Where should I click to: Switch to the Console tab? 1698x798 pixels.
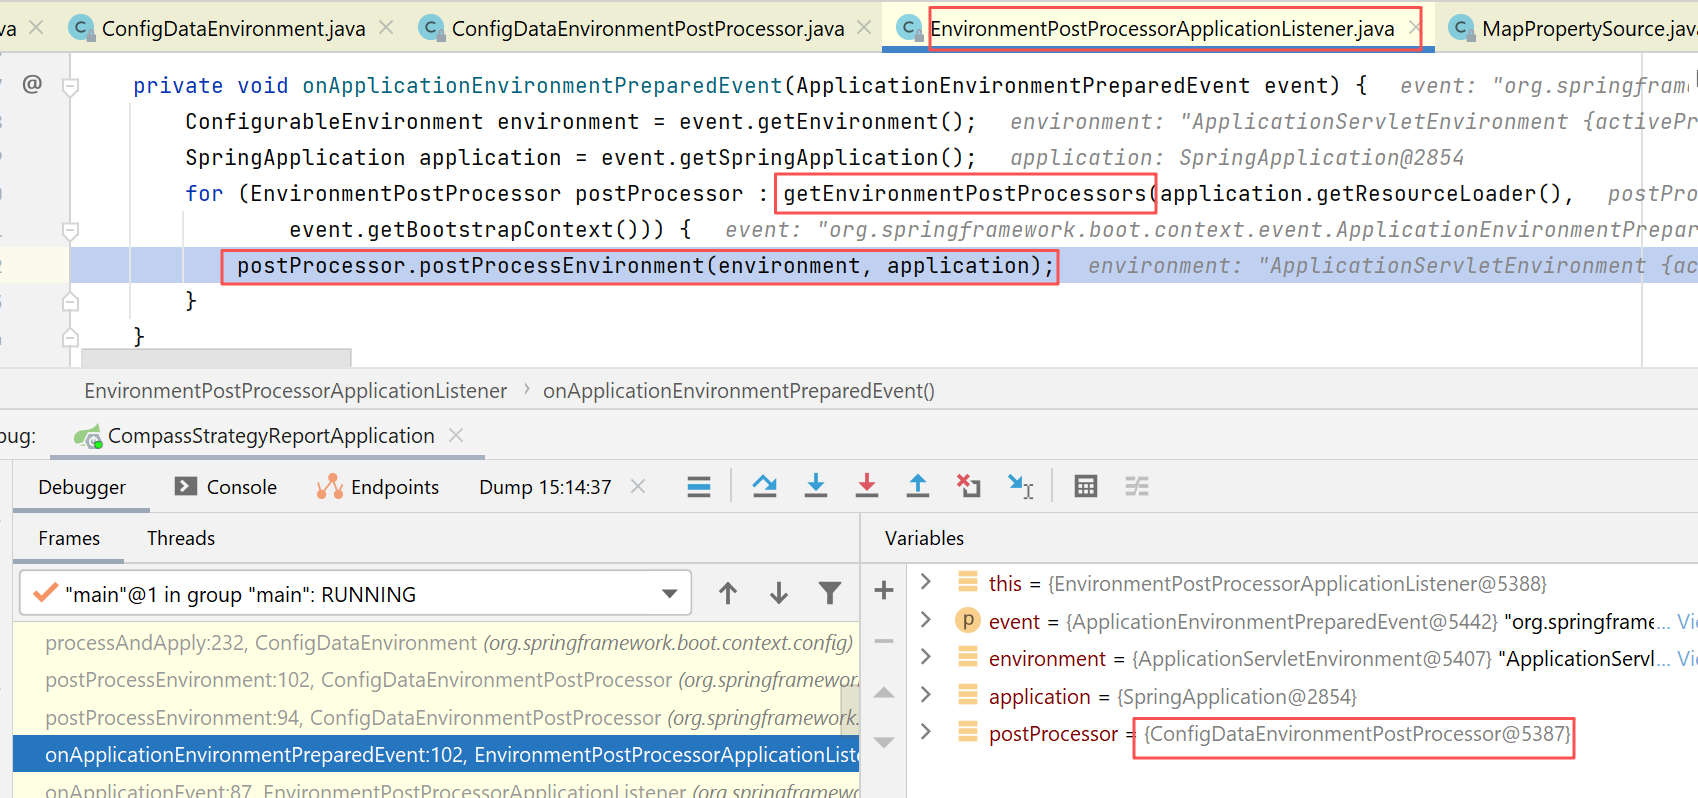(226, 487)
